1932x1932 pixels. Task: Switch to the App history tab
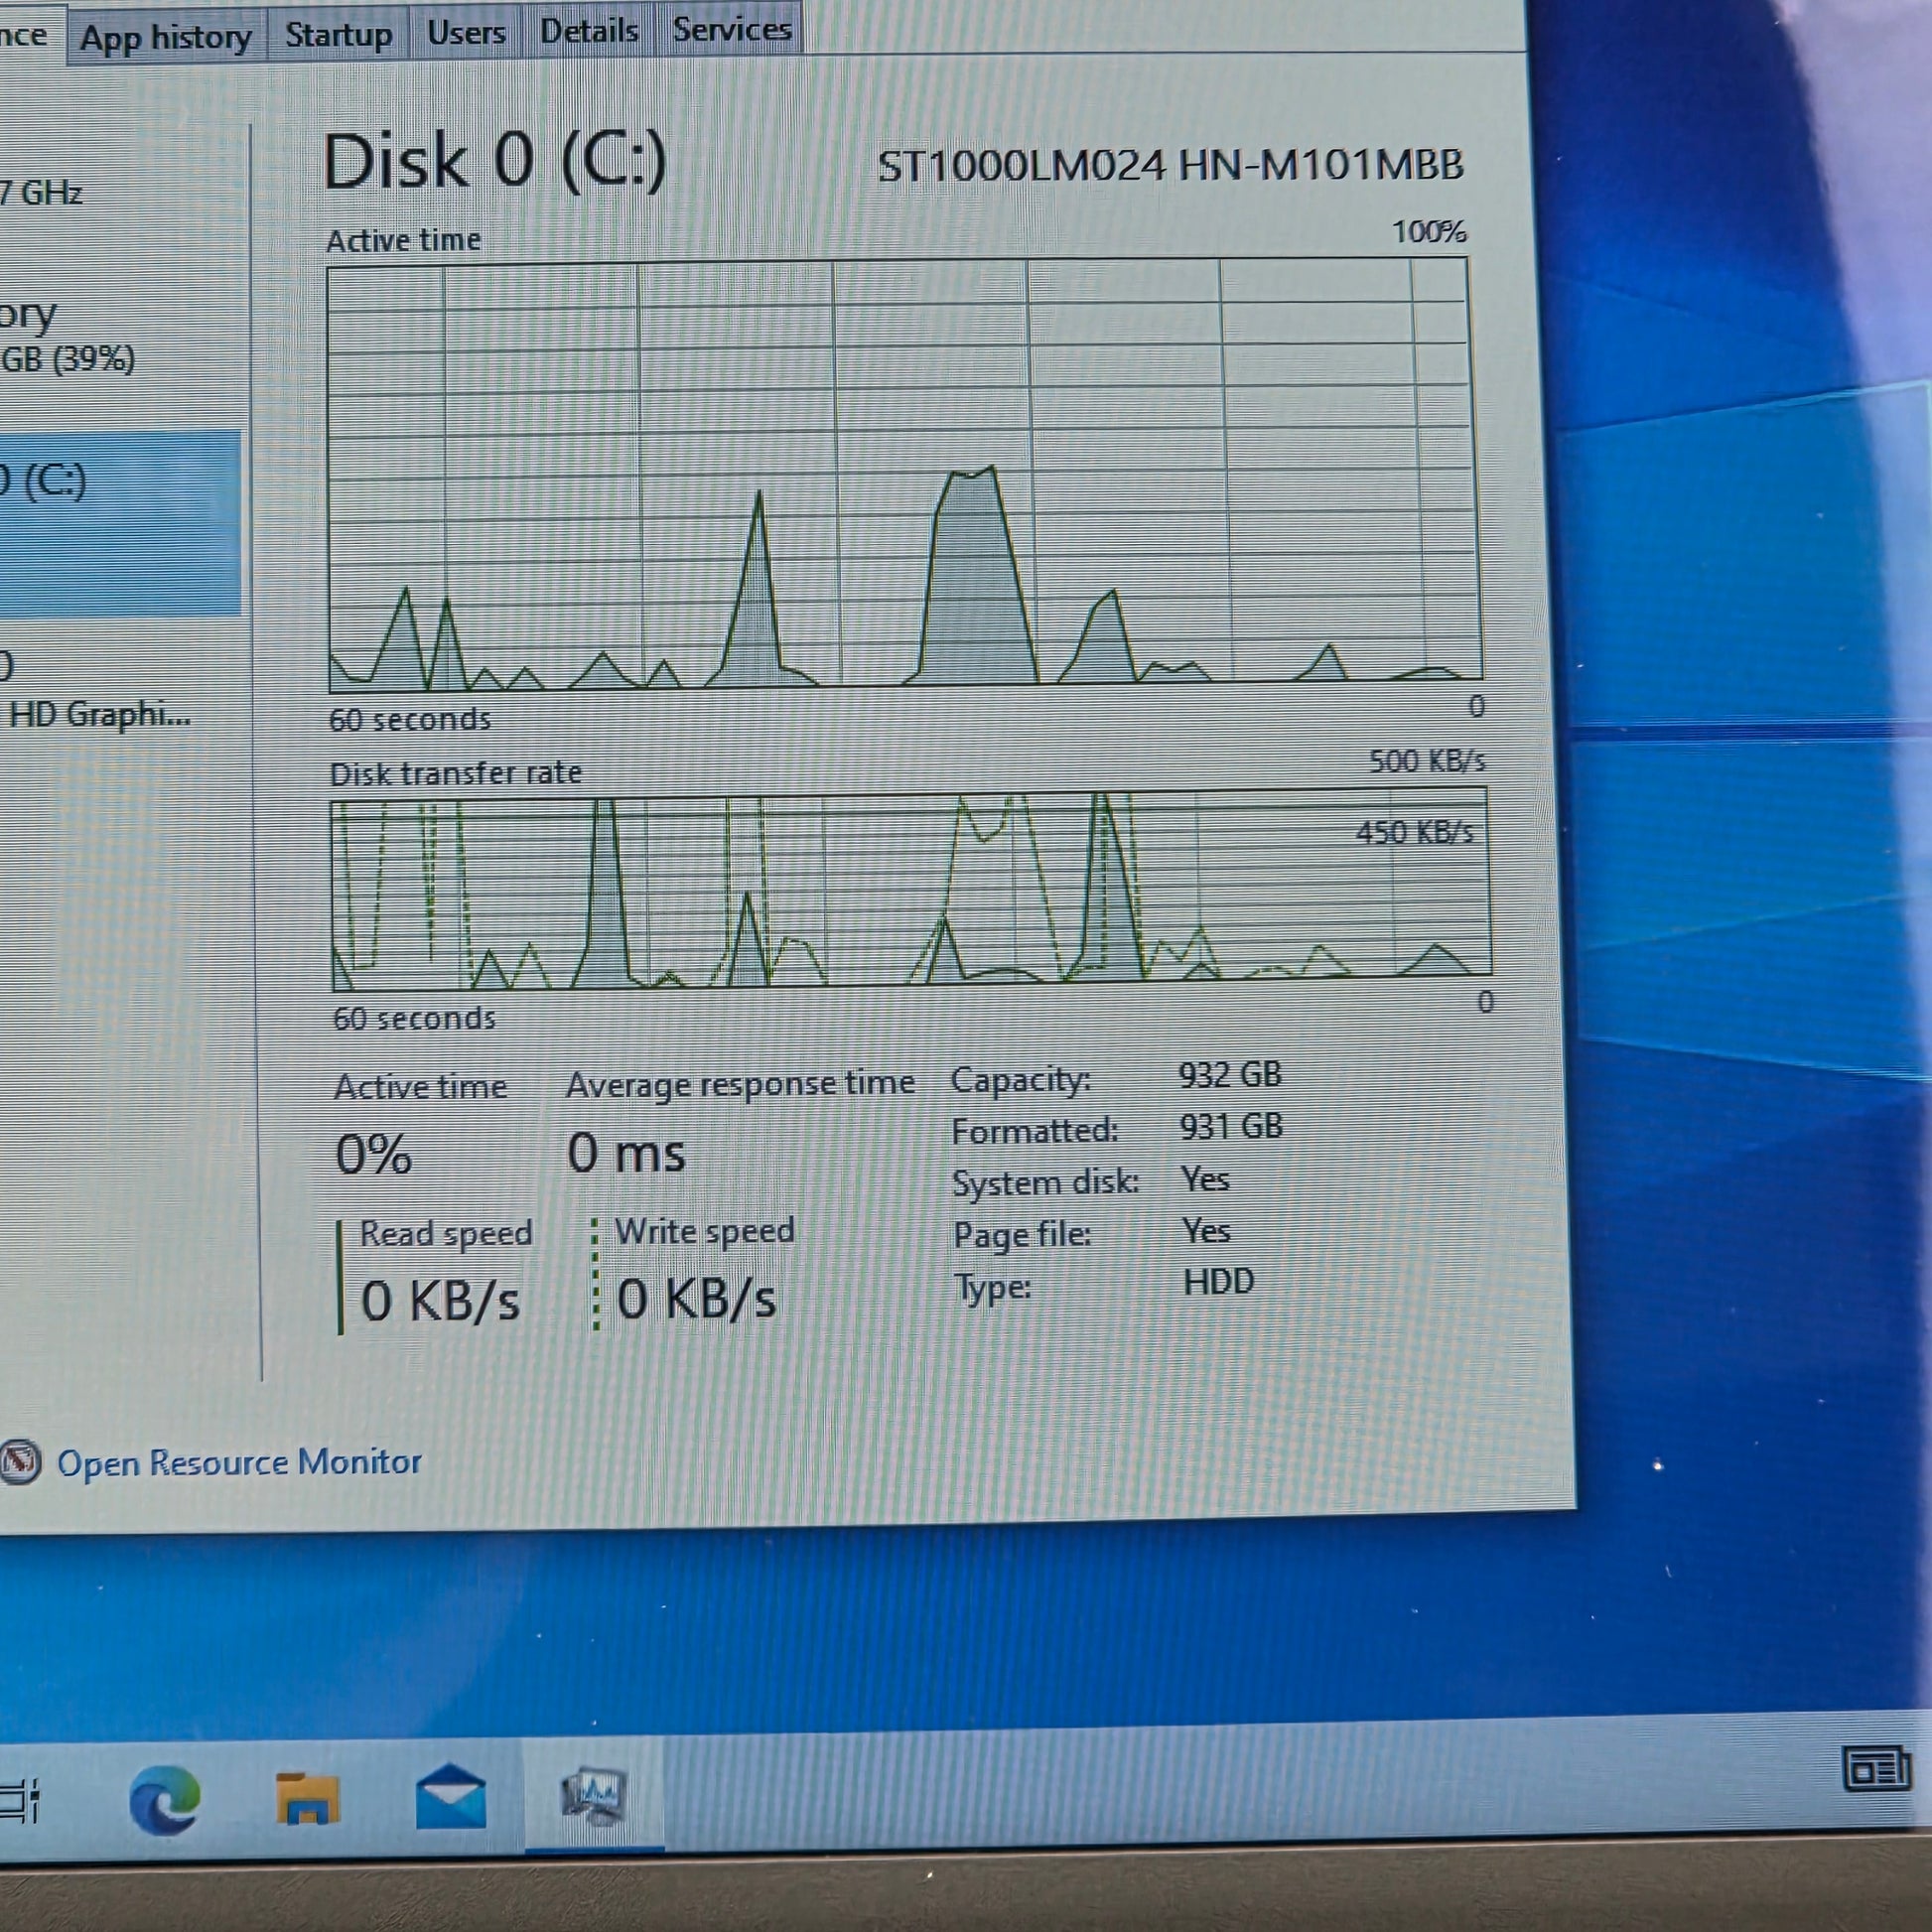tap(166, 38)
